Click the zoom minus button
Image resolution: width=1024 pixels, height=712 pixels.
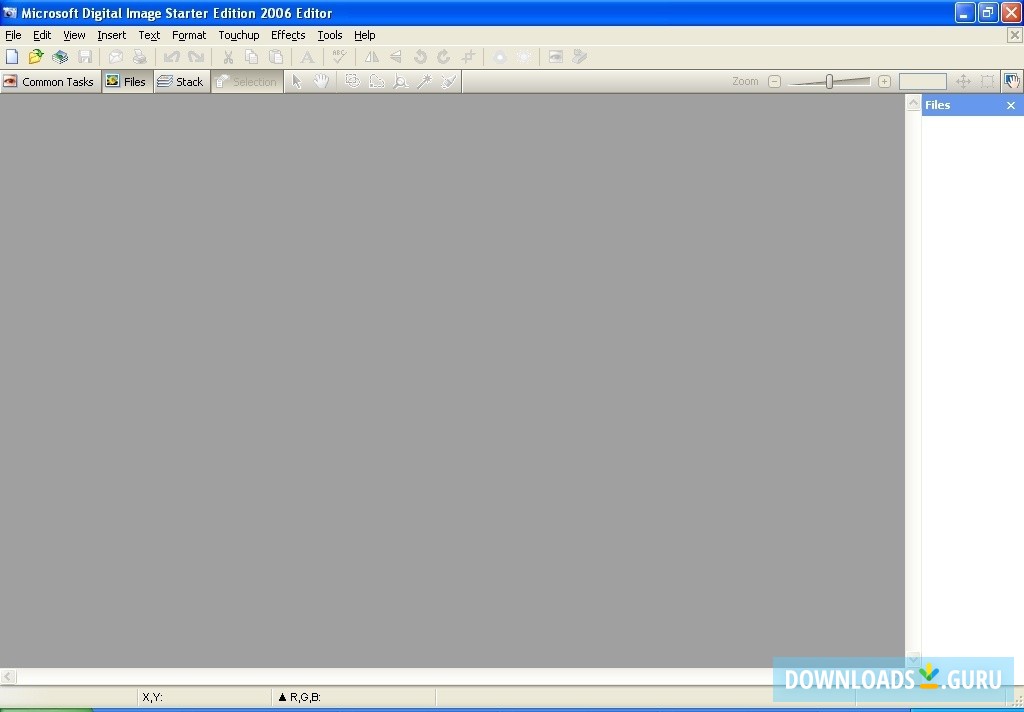point(775,80)
